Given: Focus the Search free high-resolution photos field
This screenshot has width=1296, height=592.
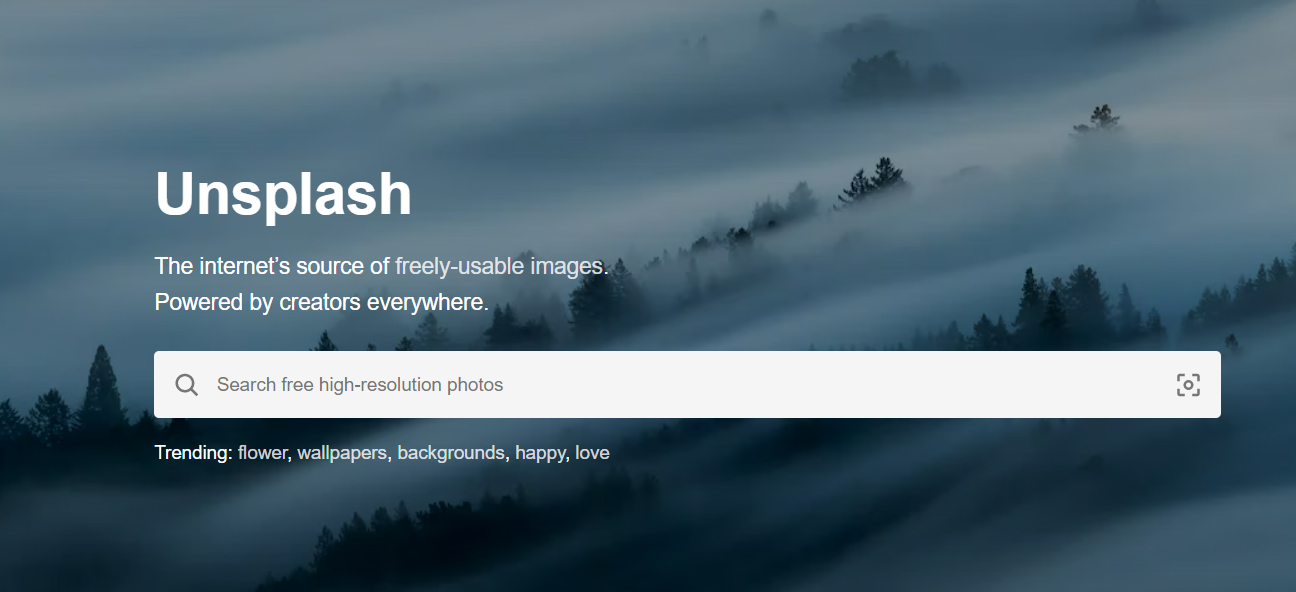Looking at the screenshot, I should click(x=687, y=384).
